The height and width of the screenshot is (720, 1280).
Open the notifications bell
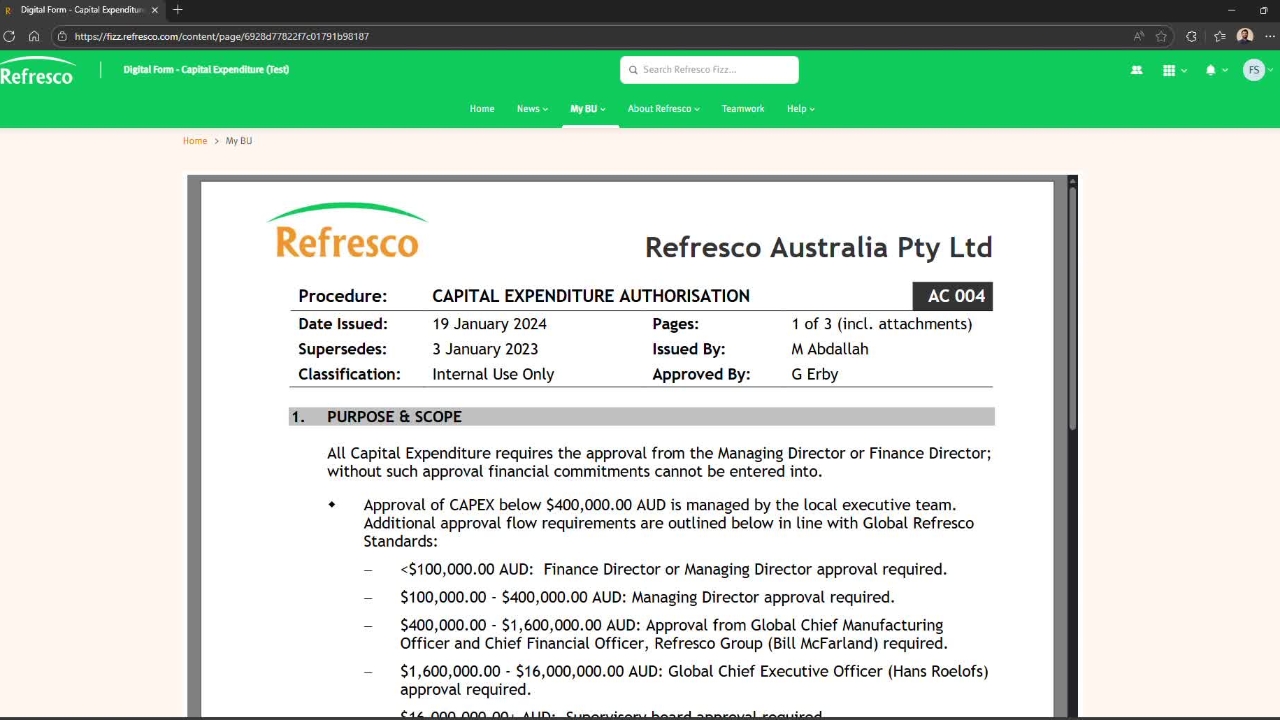[1211, 70]
